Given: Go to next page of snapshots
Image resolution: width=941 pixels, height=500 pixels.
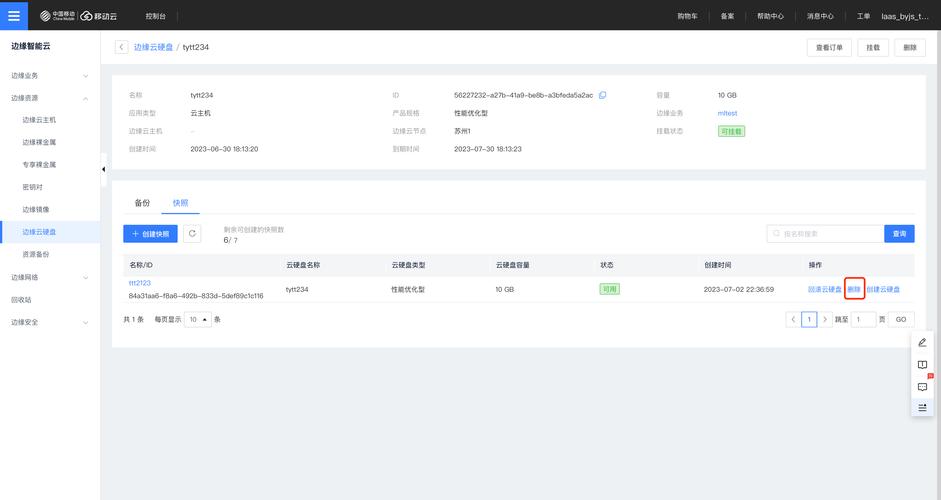Looking at the screenshot, I should pyautogui.click(x=825, y=319).
